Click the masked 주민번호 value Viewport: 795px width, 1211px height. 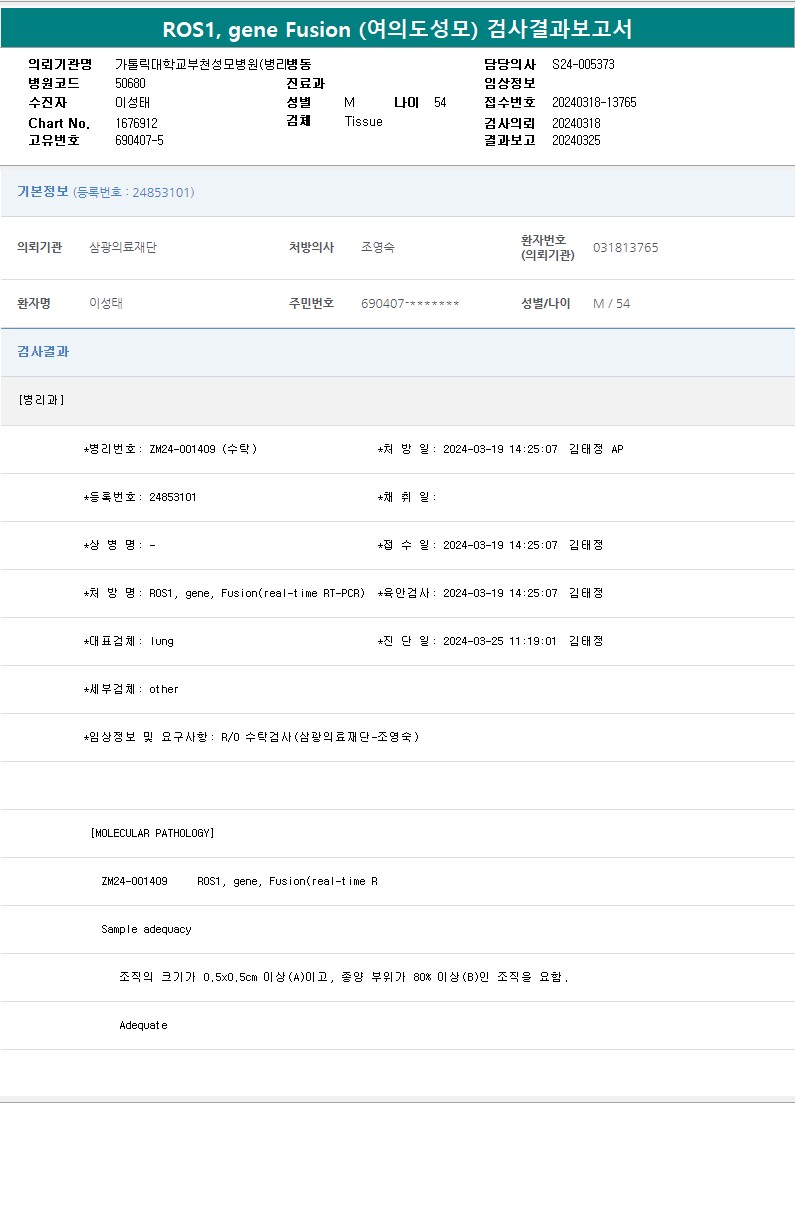coord(410,304)
